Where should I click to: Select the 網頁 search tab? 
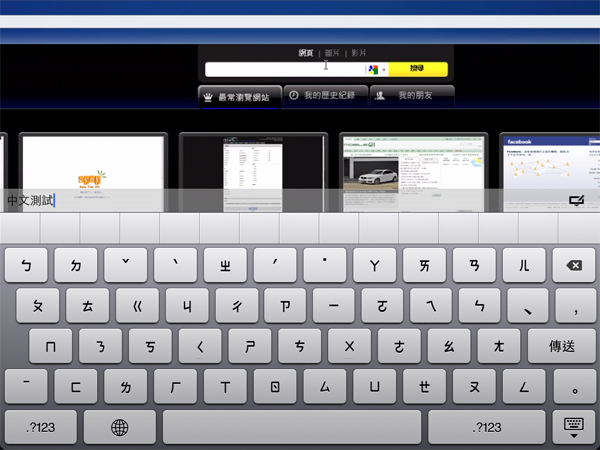tap(306, 53)
